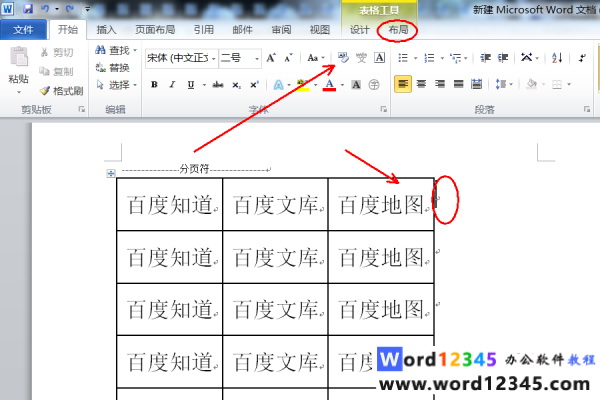
Task: Open the 文件 tab
Action: click(23, 29)
